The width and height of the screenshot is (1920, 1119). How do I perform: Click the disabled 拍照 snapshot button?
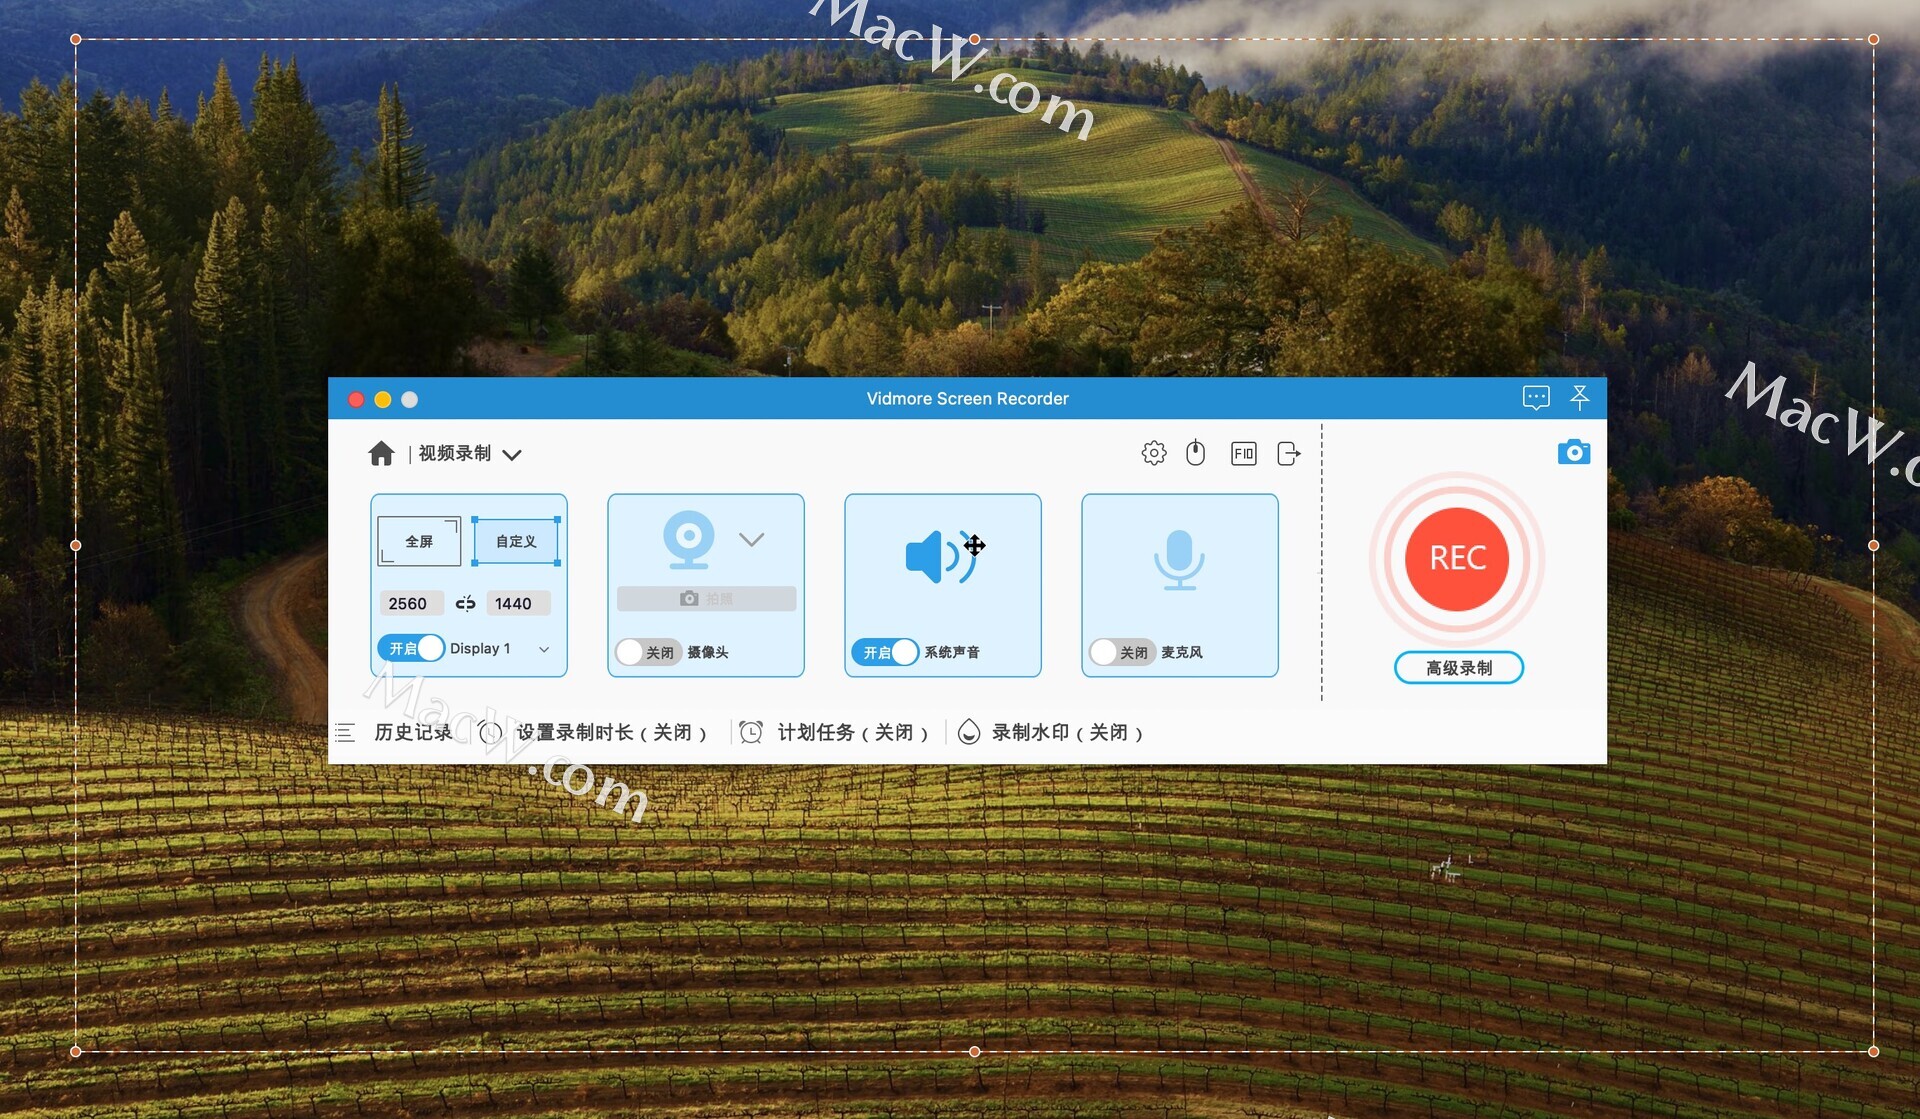(x=707, y=598)
